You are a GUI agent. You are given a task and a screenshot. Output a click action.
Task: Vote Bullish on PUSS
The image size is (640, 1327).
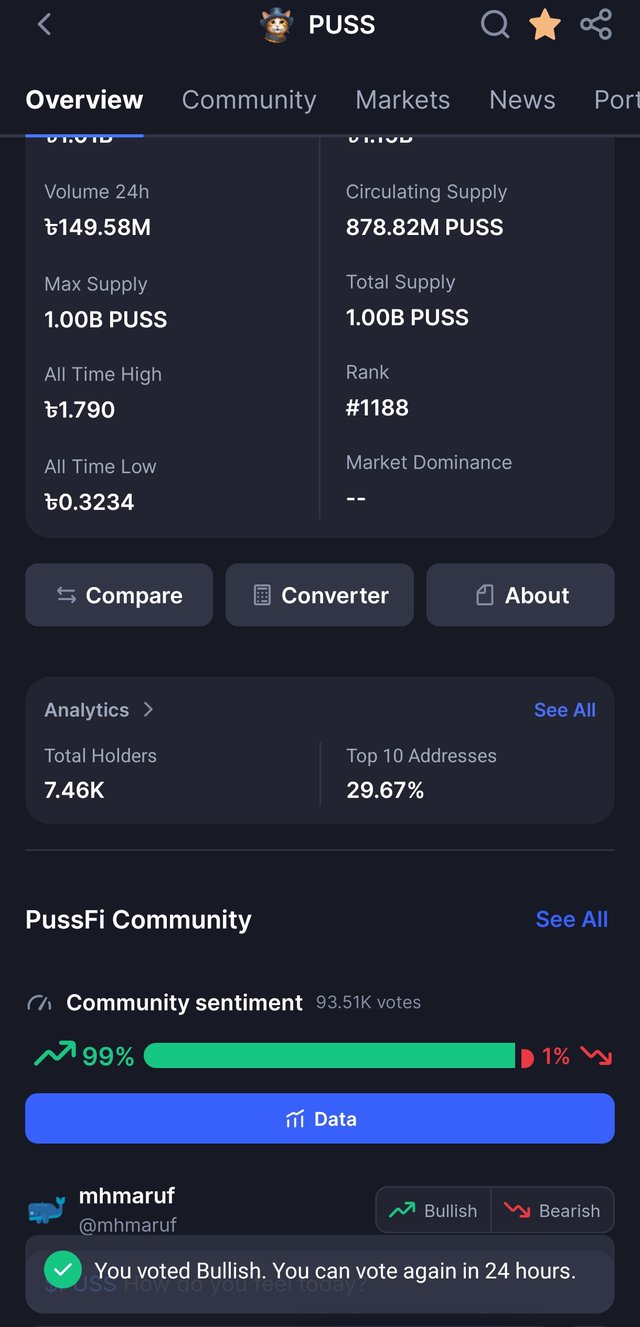click(x=434, y=1210)
